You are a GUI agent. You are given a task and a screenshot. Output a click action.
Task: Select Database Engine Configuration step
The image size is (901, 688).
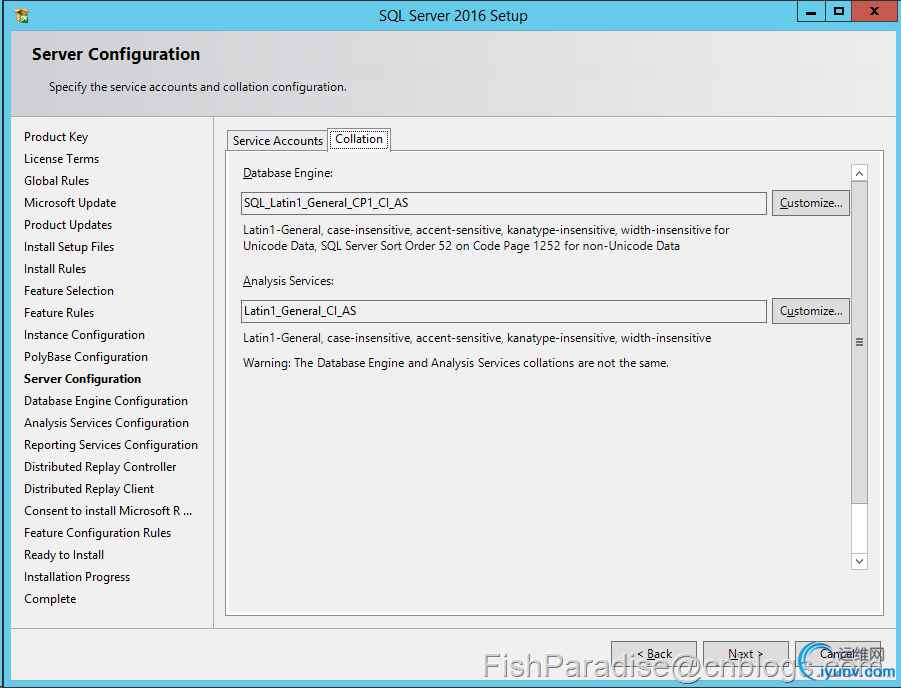(106, 401)
